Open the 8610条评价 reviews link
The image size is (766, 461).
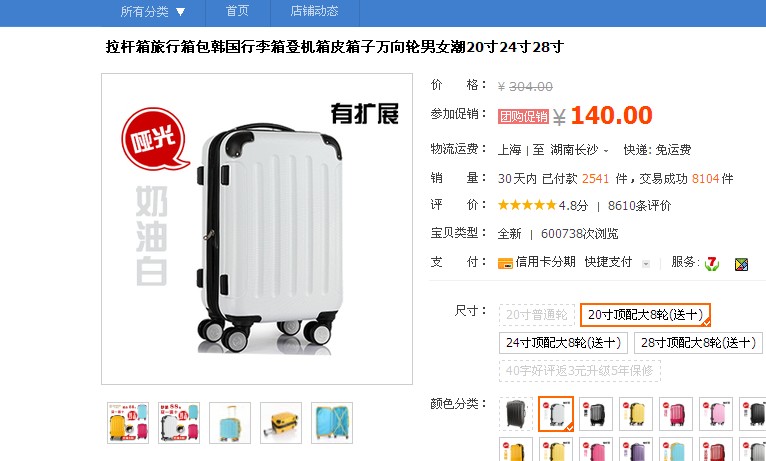[639, 206]
